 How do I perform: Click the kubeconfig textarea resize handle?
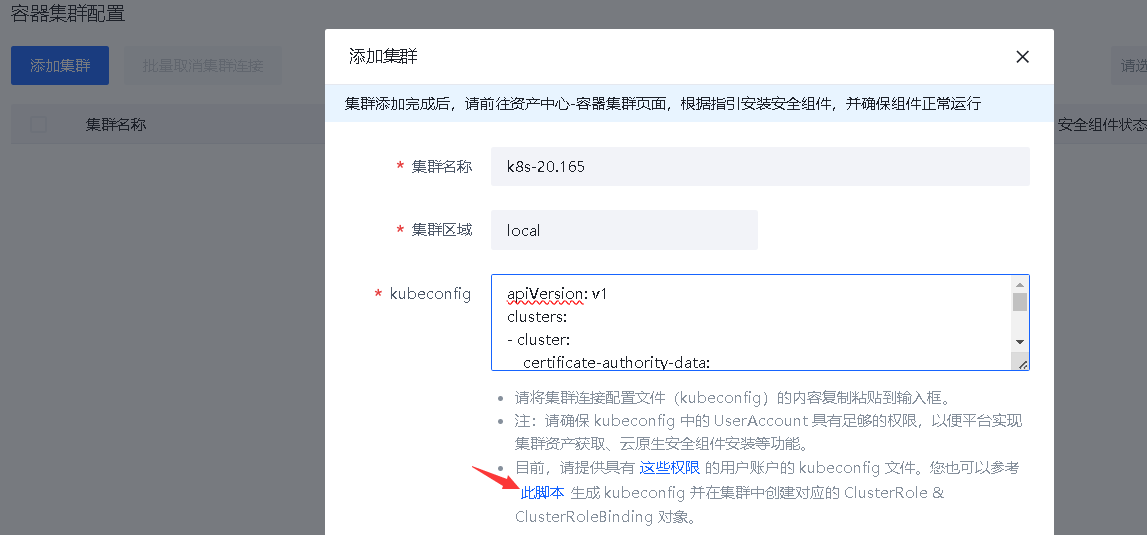pos(1023,364)
